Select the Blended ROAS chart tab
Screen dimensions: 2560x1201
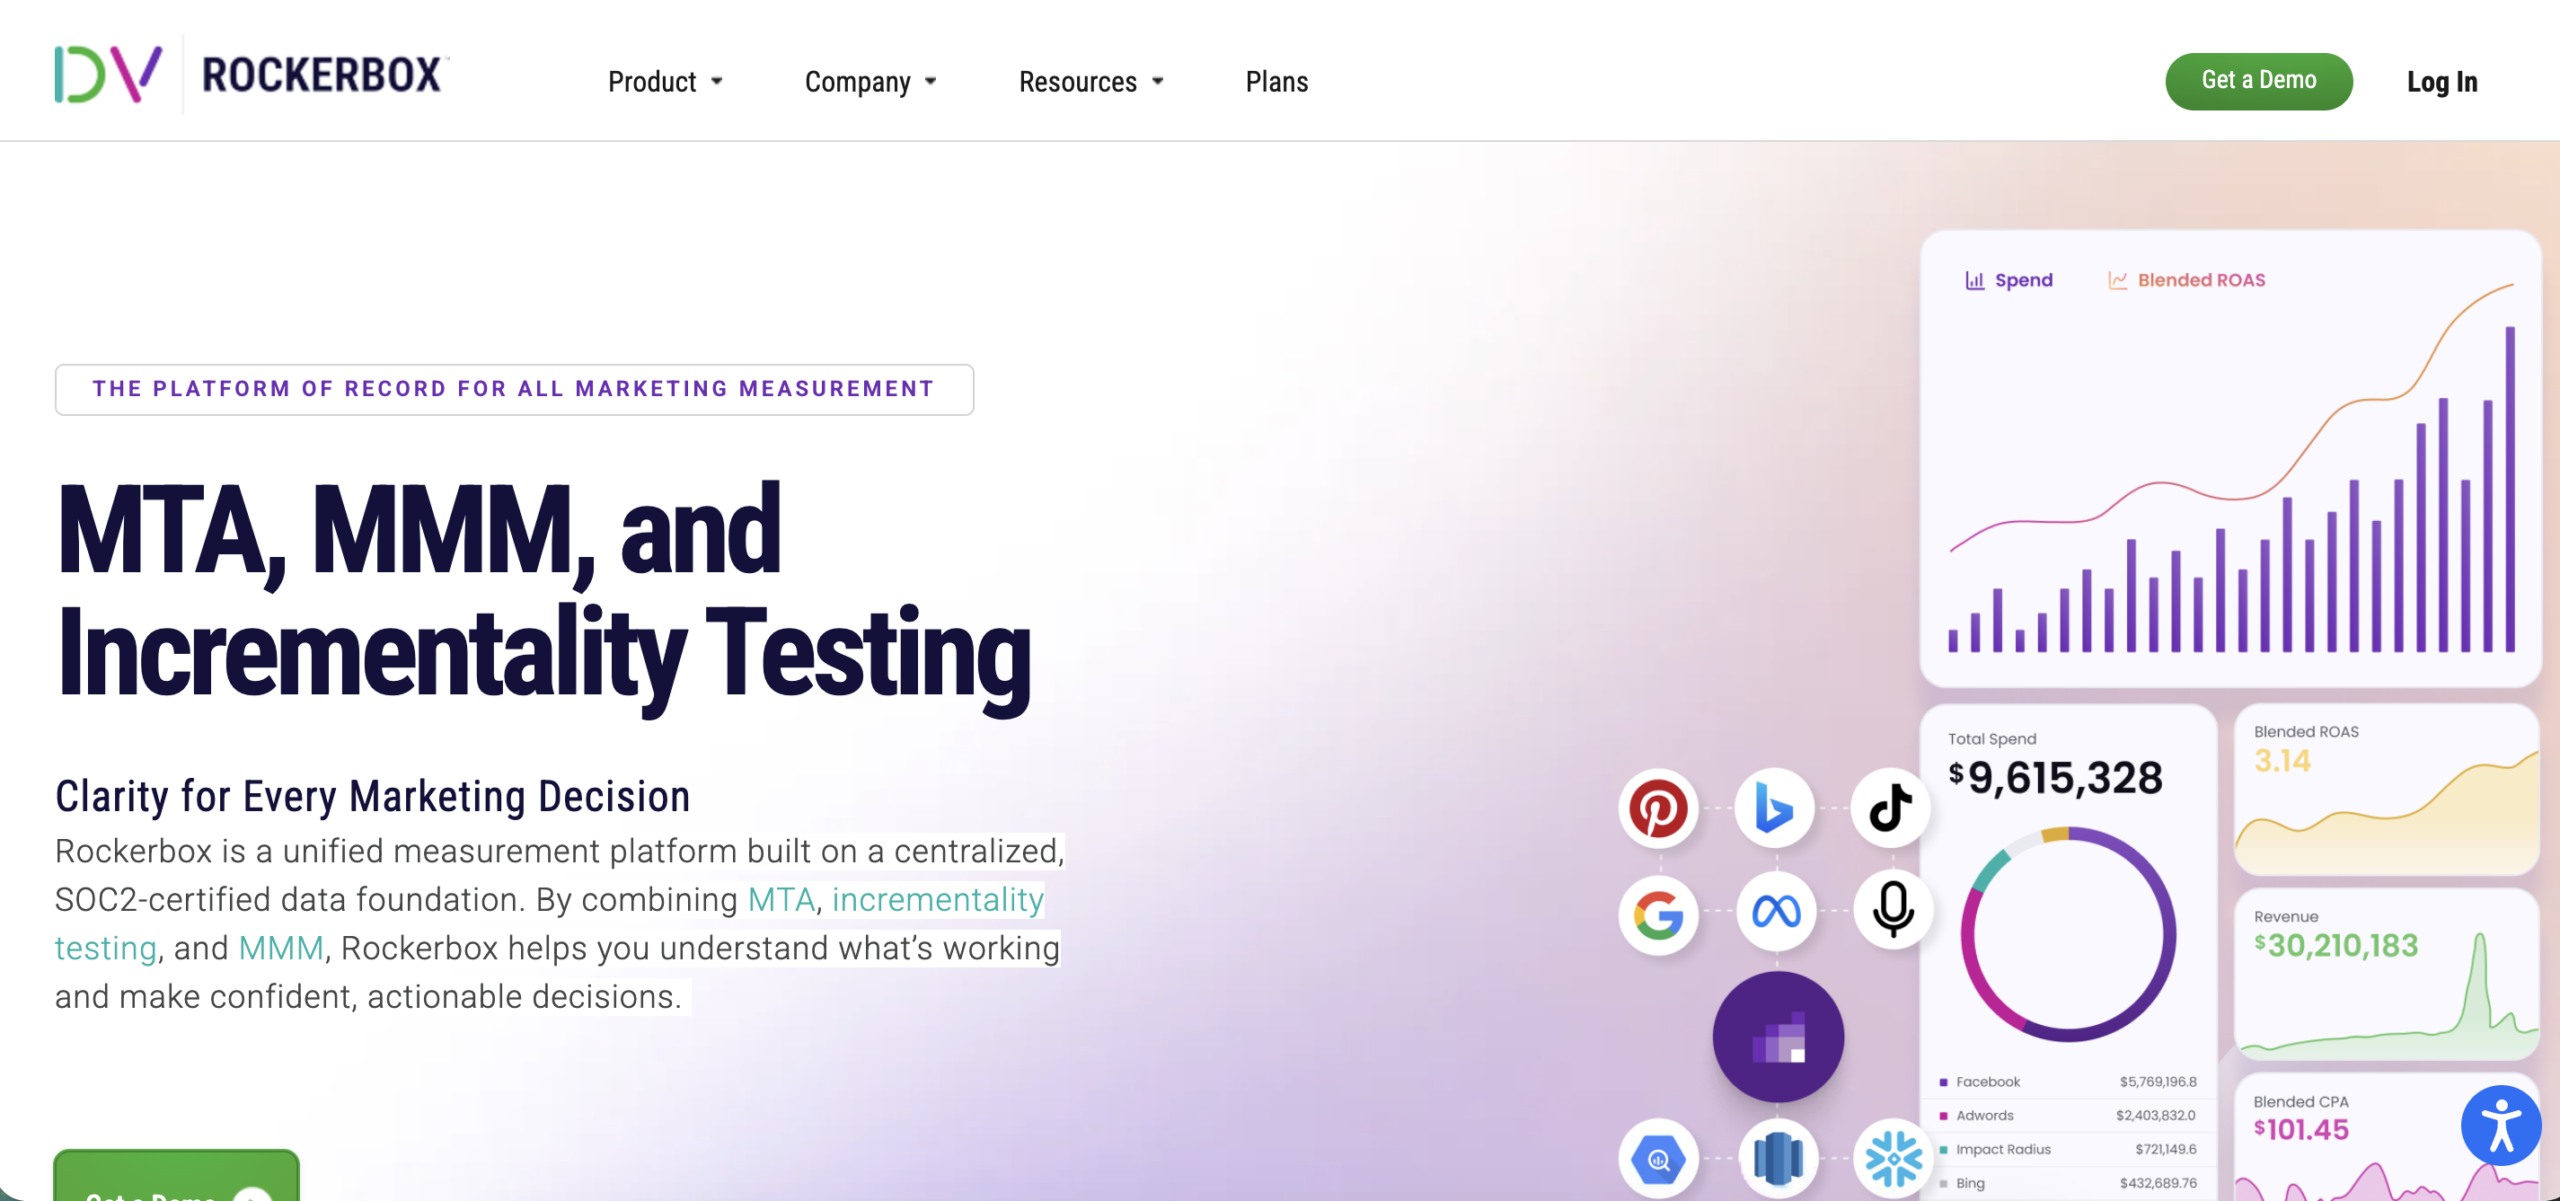[2187, 280]
